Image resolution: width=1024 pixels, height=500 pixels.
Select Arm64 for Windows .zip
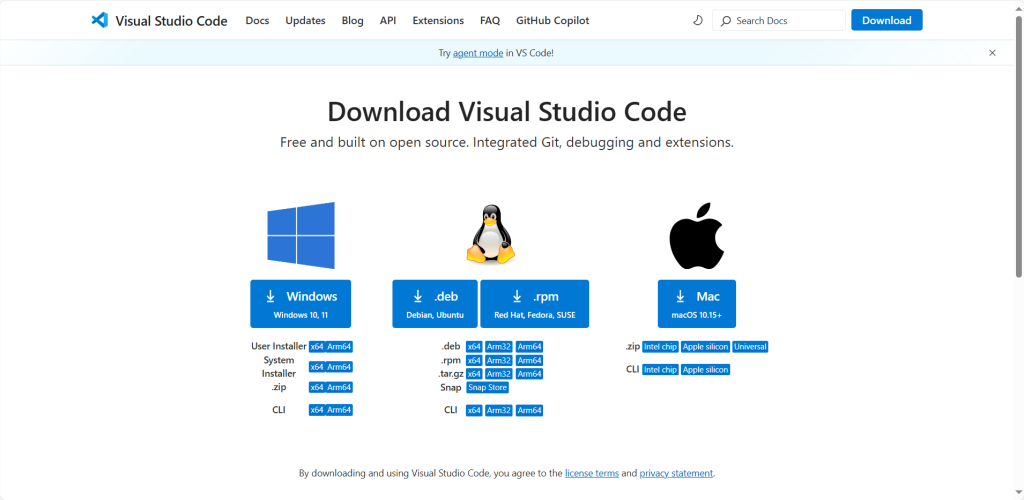[340, 387]
